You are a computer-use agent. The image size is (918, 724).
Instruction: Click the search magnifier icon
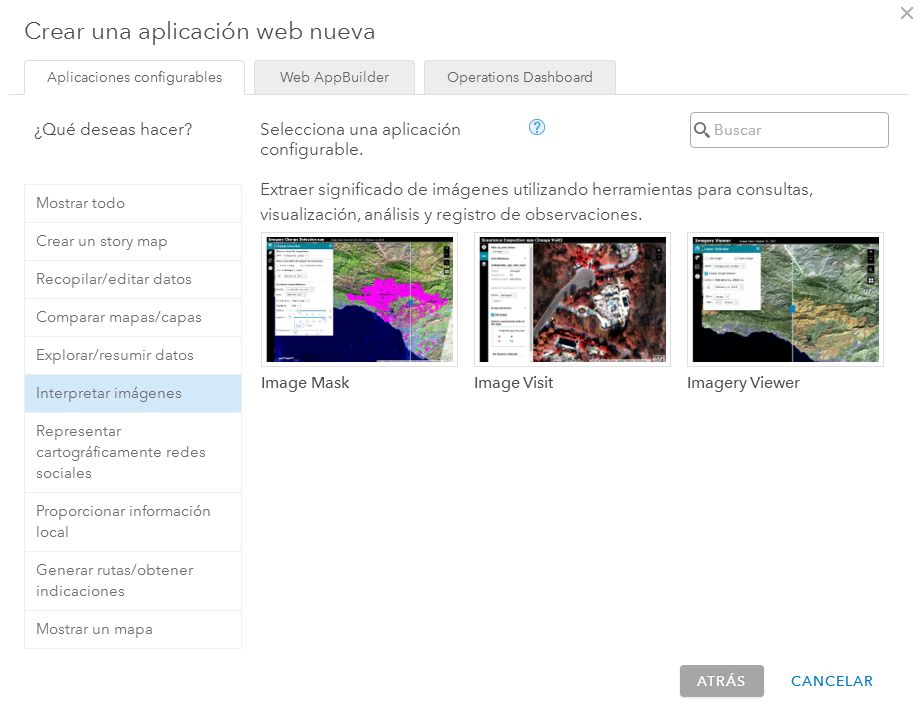701,129
